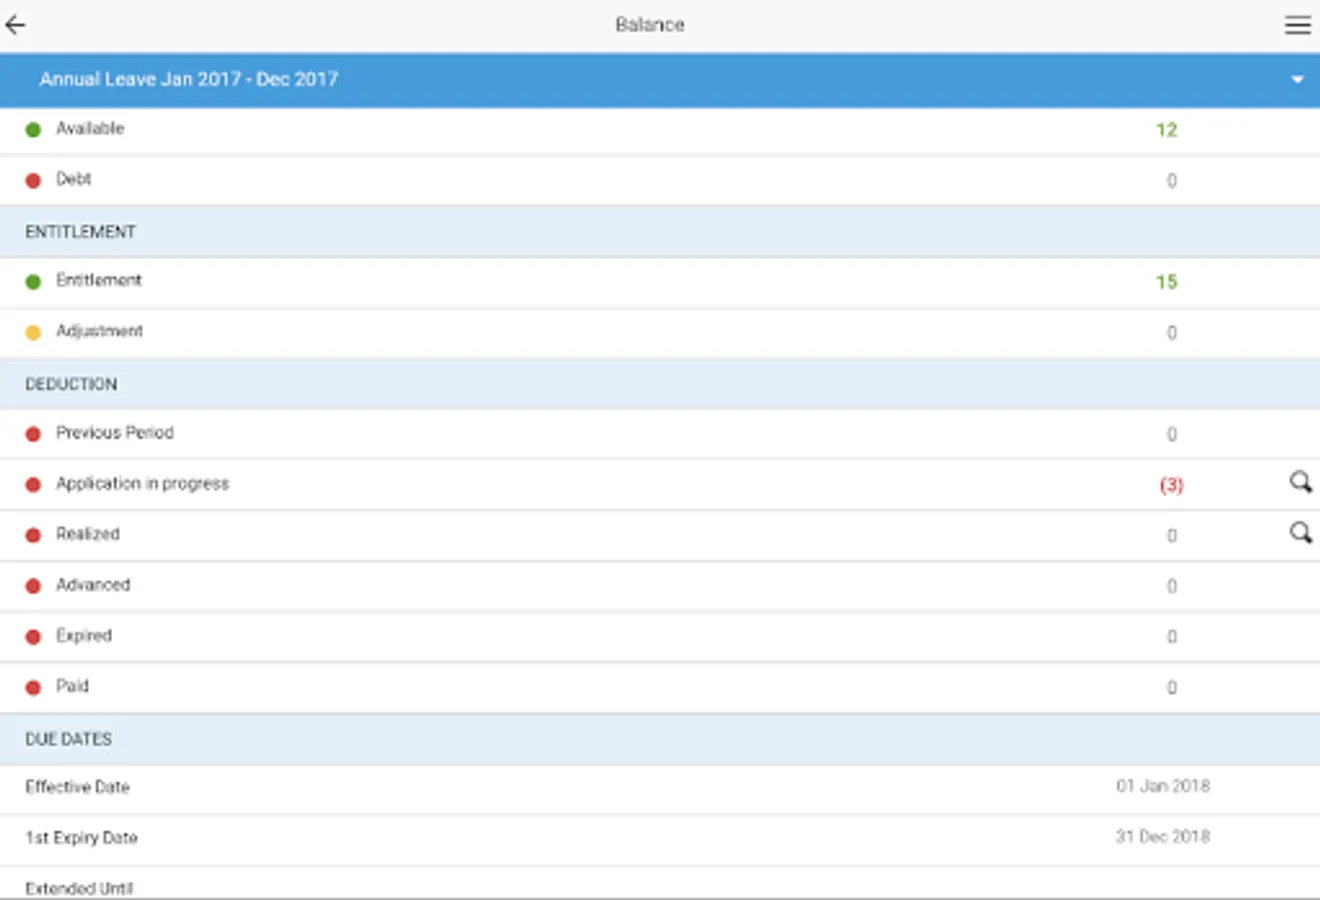Select the Advanced value 0

tap(1172, 587)
